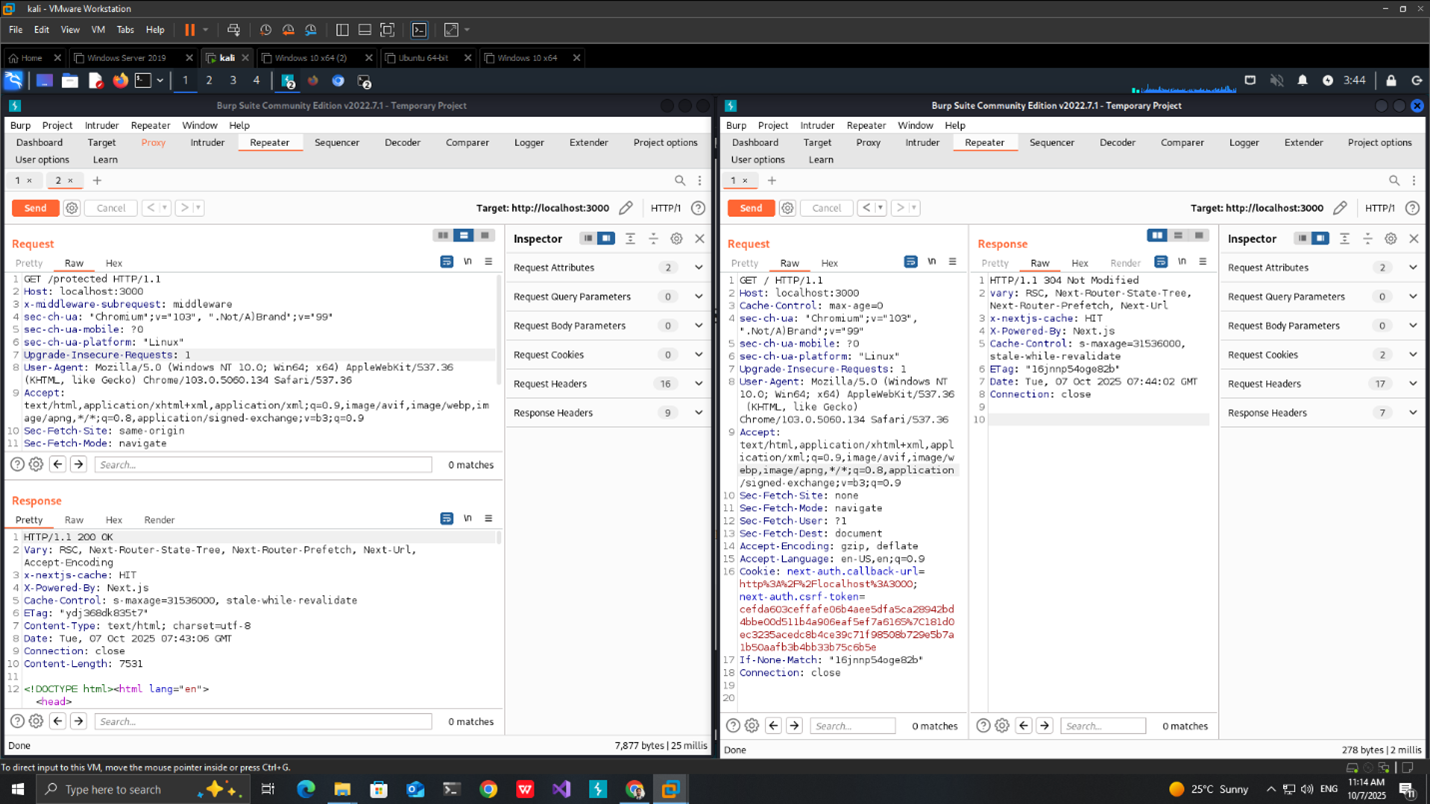Open the Kali file manager panel icon
Image resolution: width=1430 pixels, height=804 pixels.
click(x=70, y=81)
